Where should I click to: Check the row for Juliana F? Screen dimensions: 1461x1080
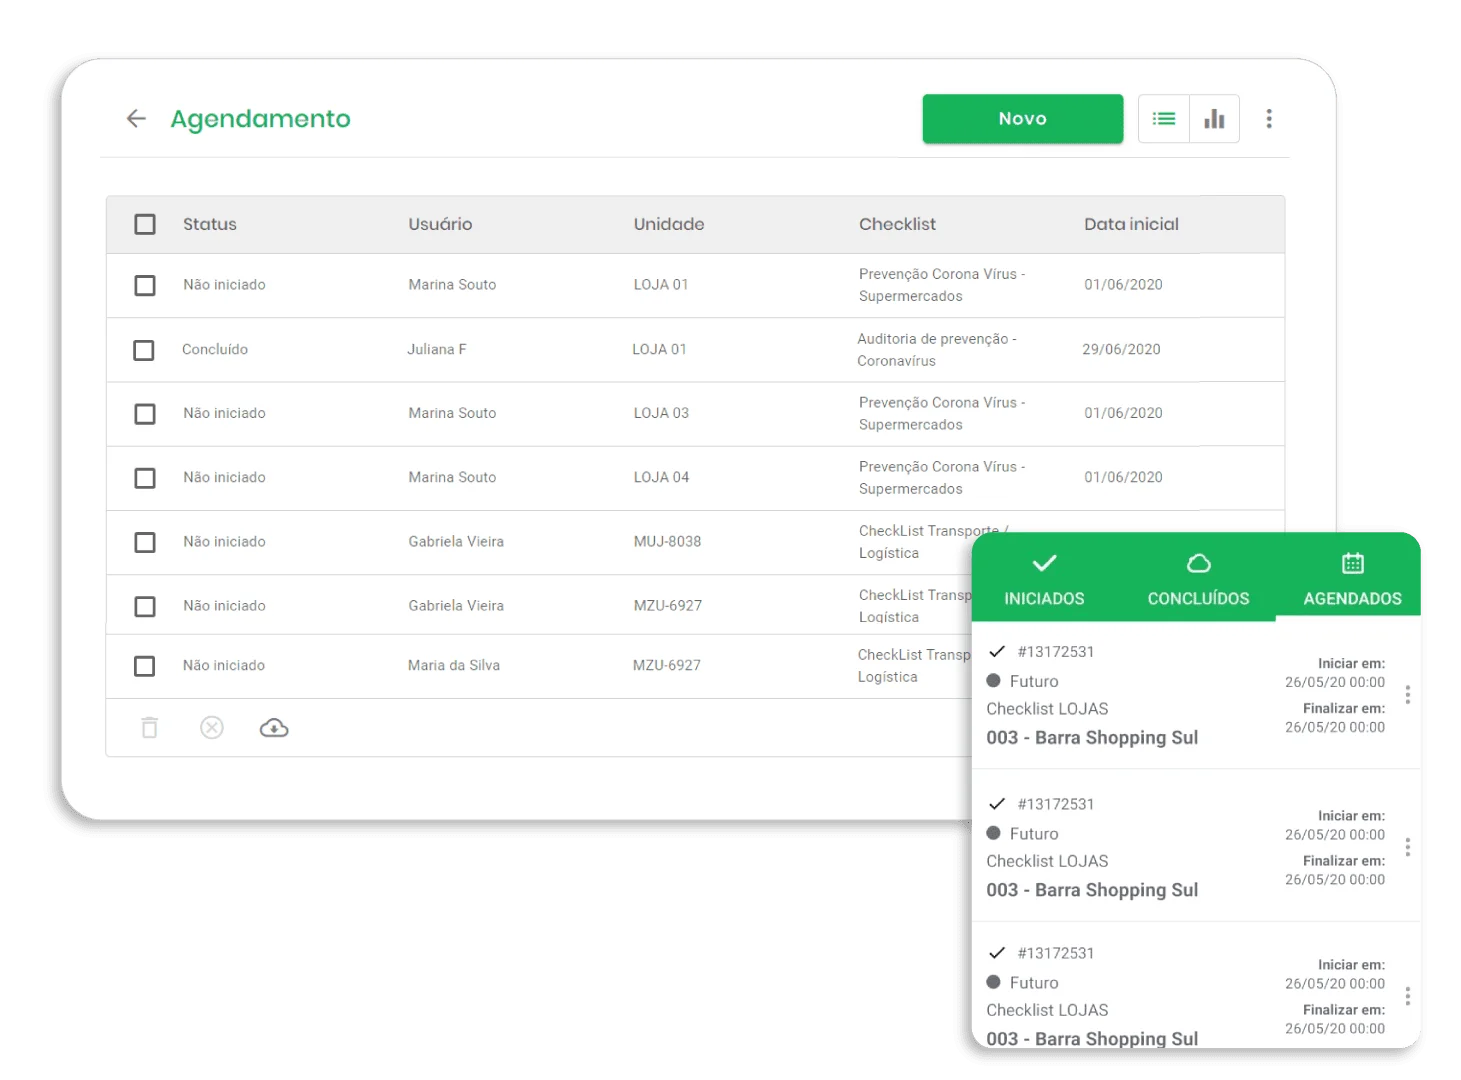[x=144, y=350]
